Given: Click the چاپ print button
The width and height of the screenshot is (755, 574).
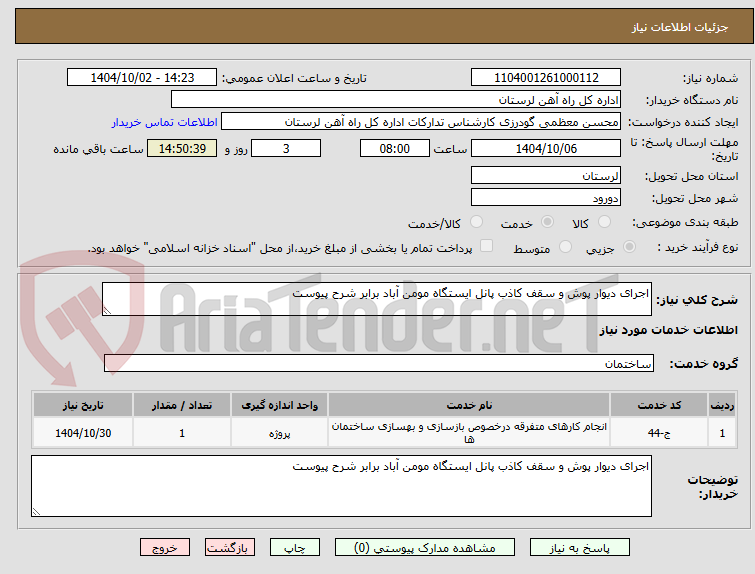Looking at the screenshot, I should (295, 548).
